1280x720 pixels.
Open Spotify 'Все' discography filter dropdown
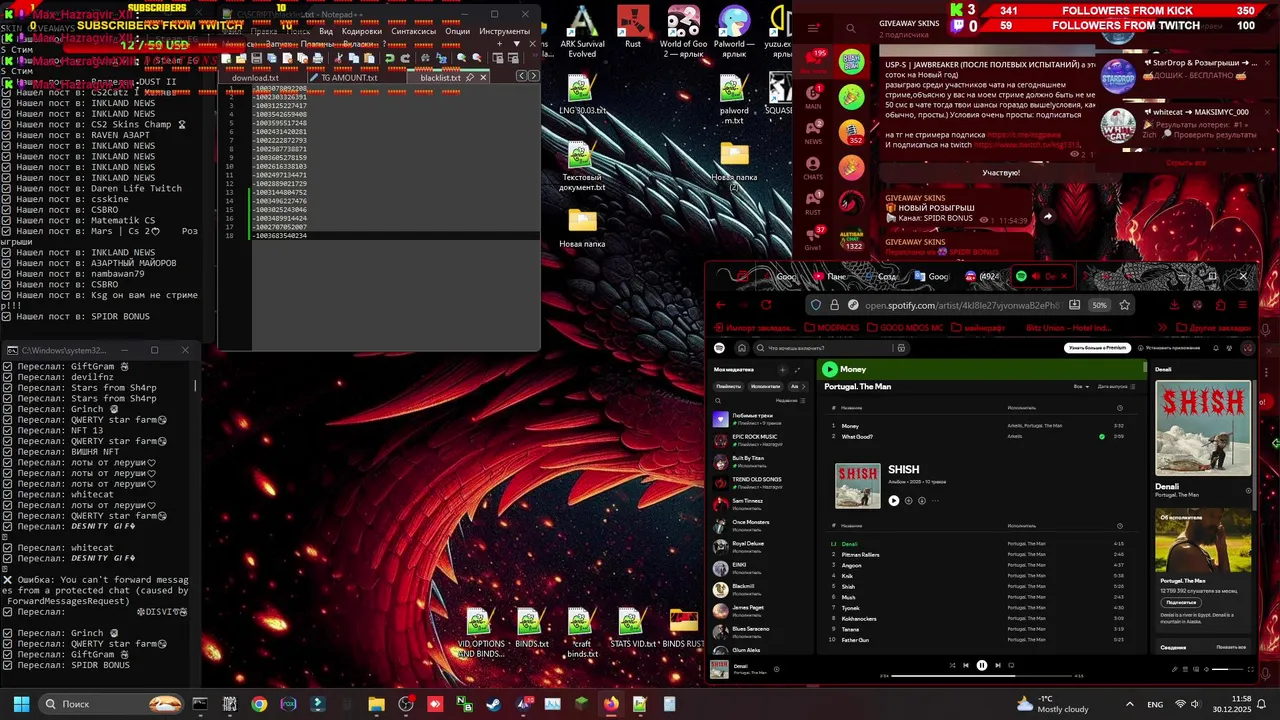(1081, 386)
